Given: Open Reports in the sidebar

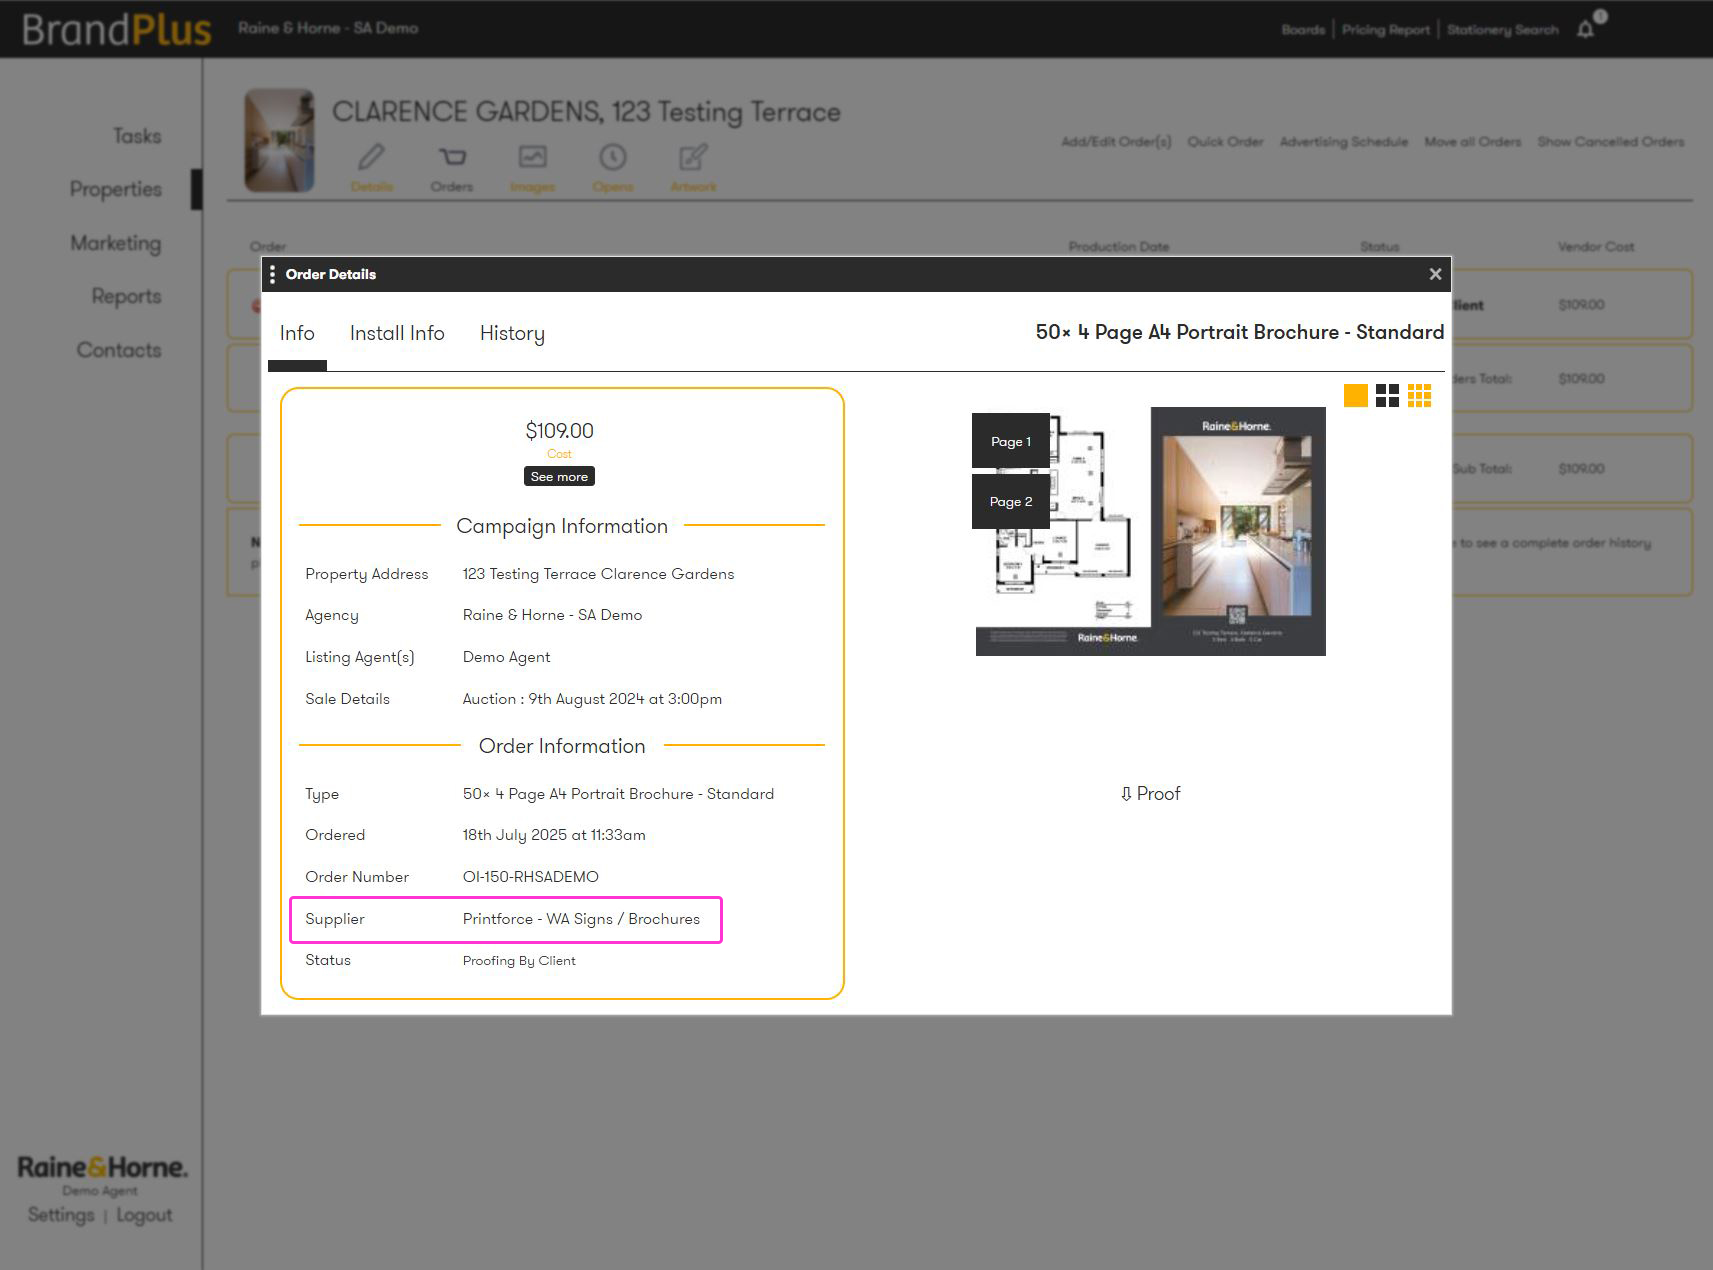Looking at the screenshot, I should (x=126, y=296).
